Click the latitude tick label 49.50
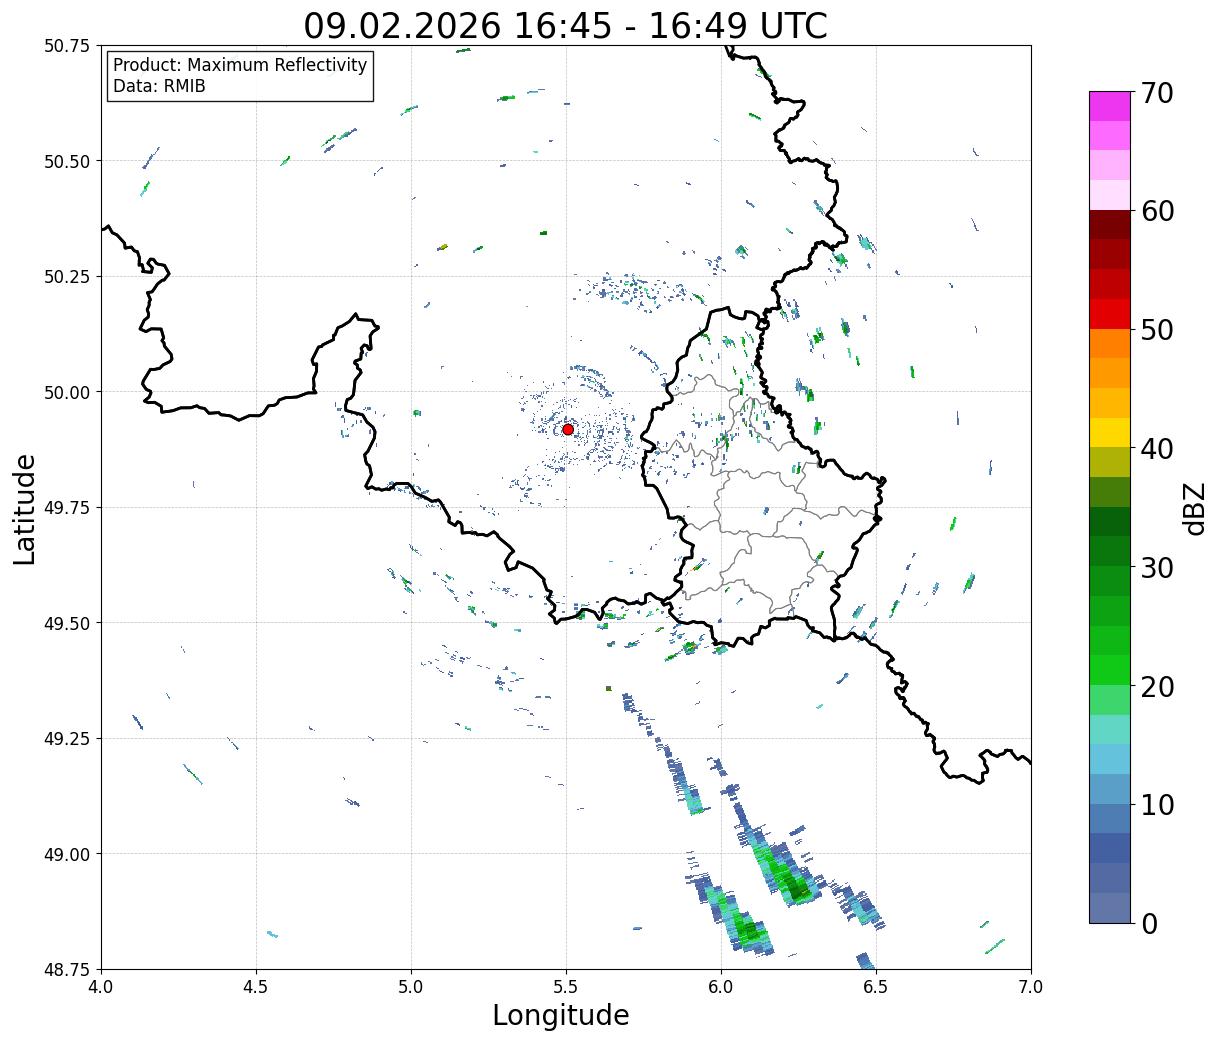 [x=67, y=623]
